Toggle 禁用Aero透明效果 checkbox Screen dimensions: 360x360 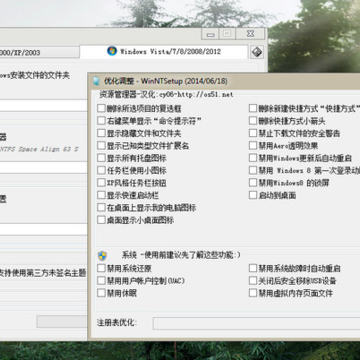coord(253,146)
